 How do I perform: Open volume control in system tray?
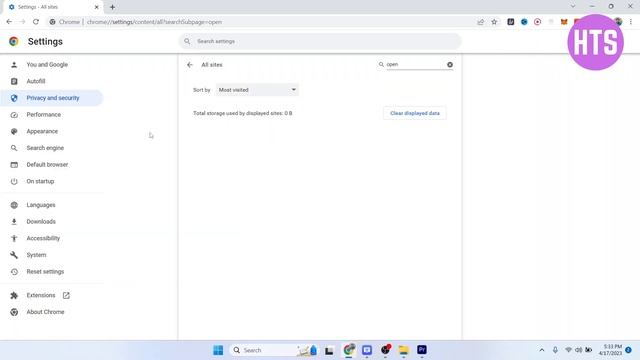578,350
